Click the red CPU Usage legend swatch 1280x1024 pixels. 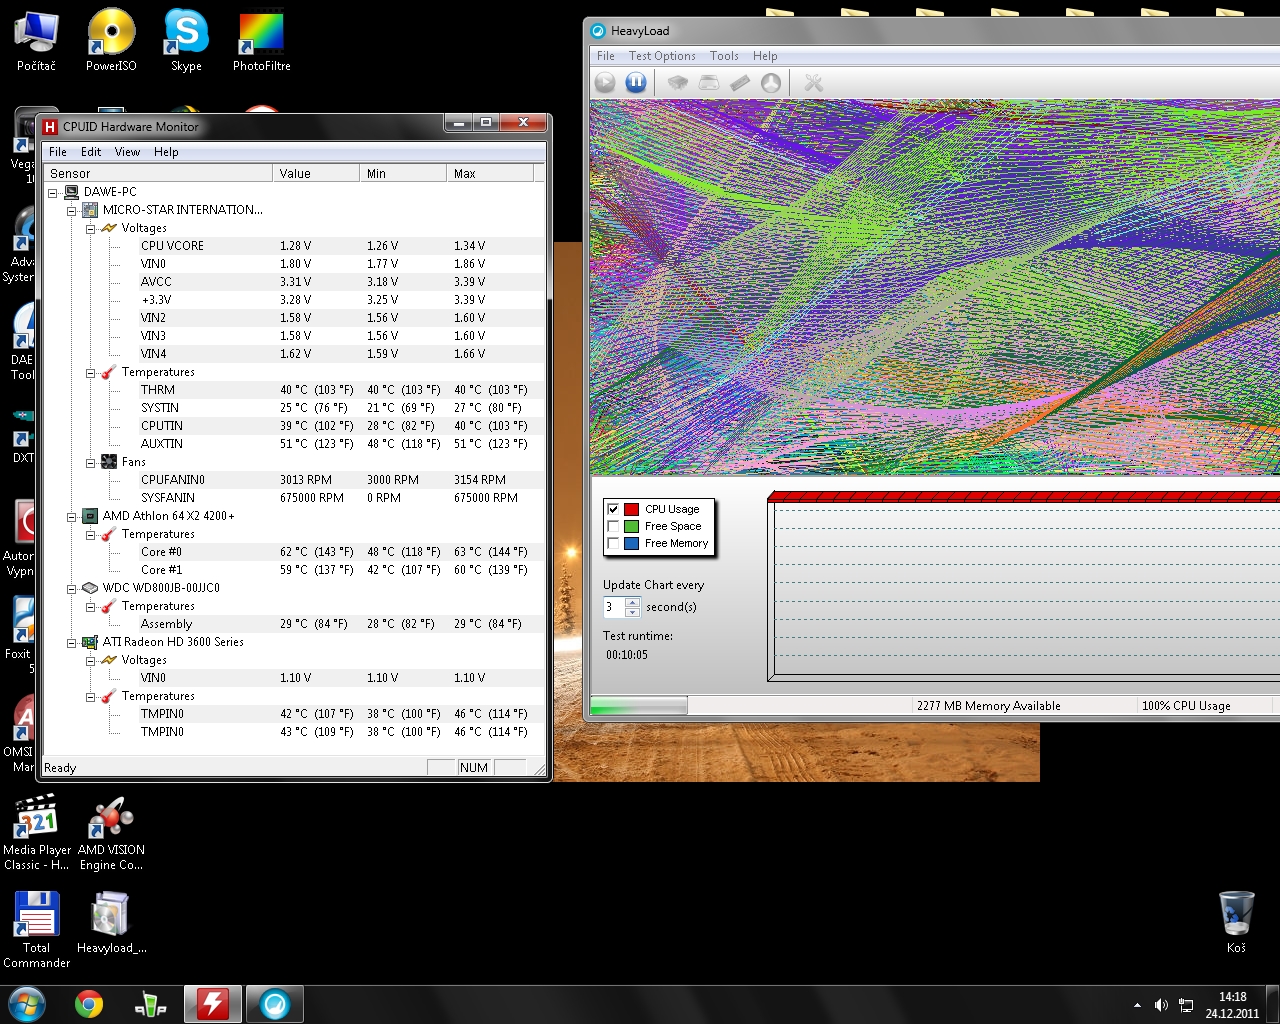click(631, 509)
